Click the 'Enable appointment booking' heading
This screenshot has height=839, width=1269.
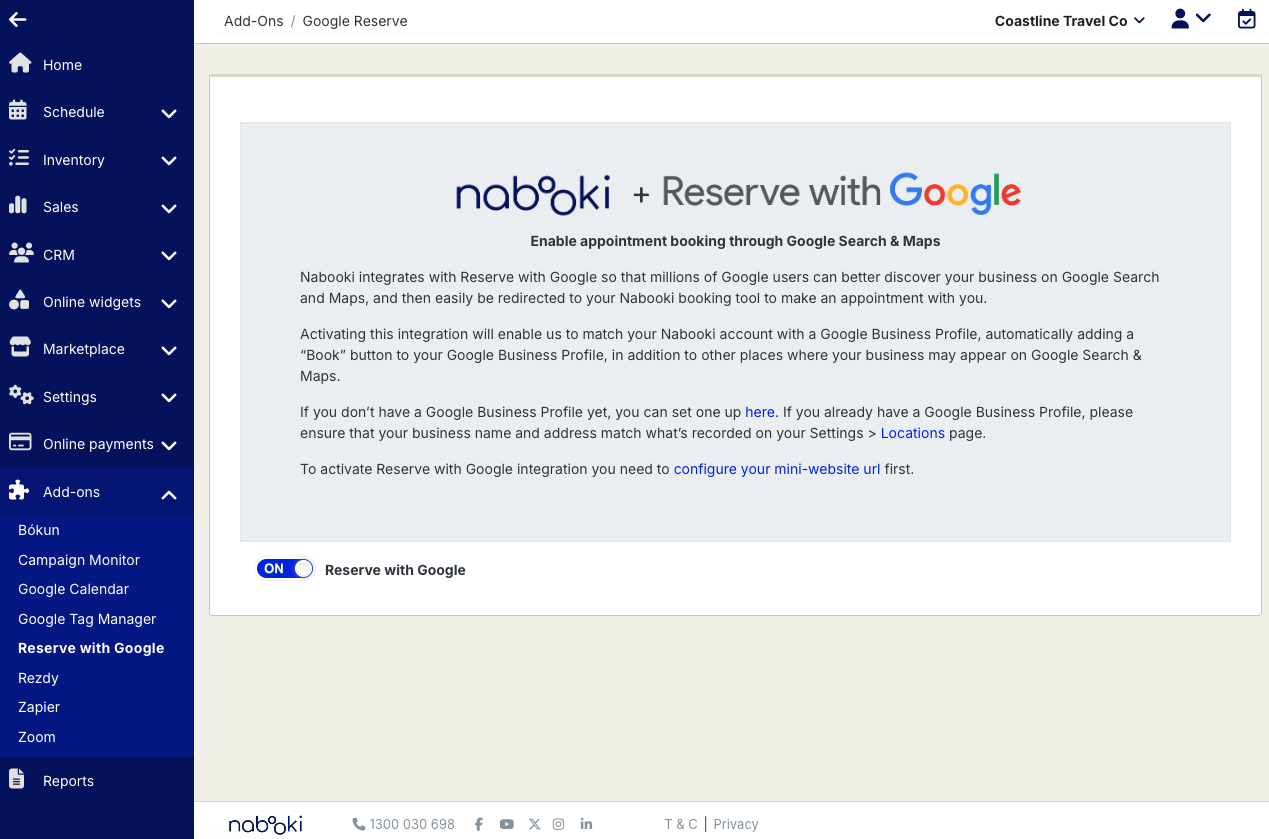tap(735, 241)
